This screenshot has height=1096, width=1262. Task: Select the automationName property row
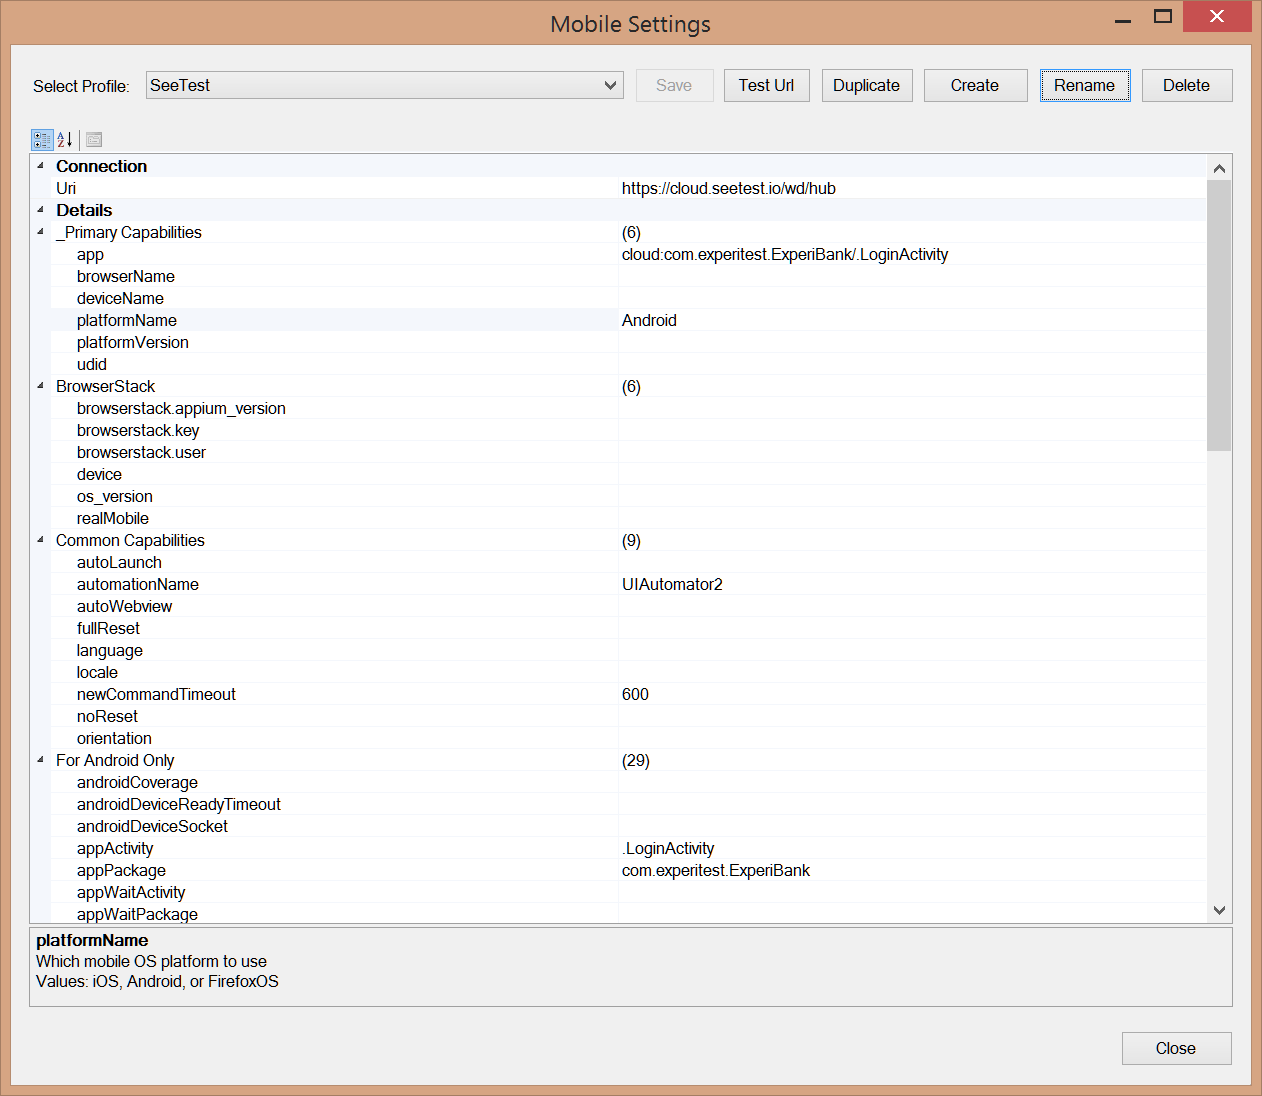138,585
